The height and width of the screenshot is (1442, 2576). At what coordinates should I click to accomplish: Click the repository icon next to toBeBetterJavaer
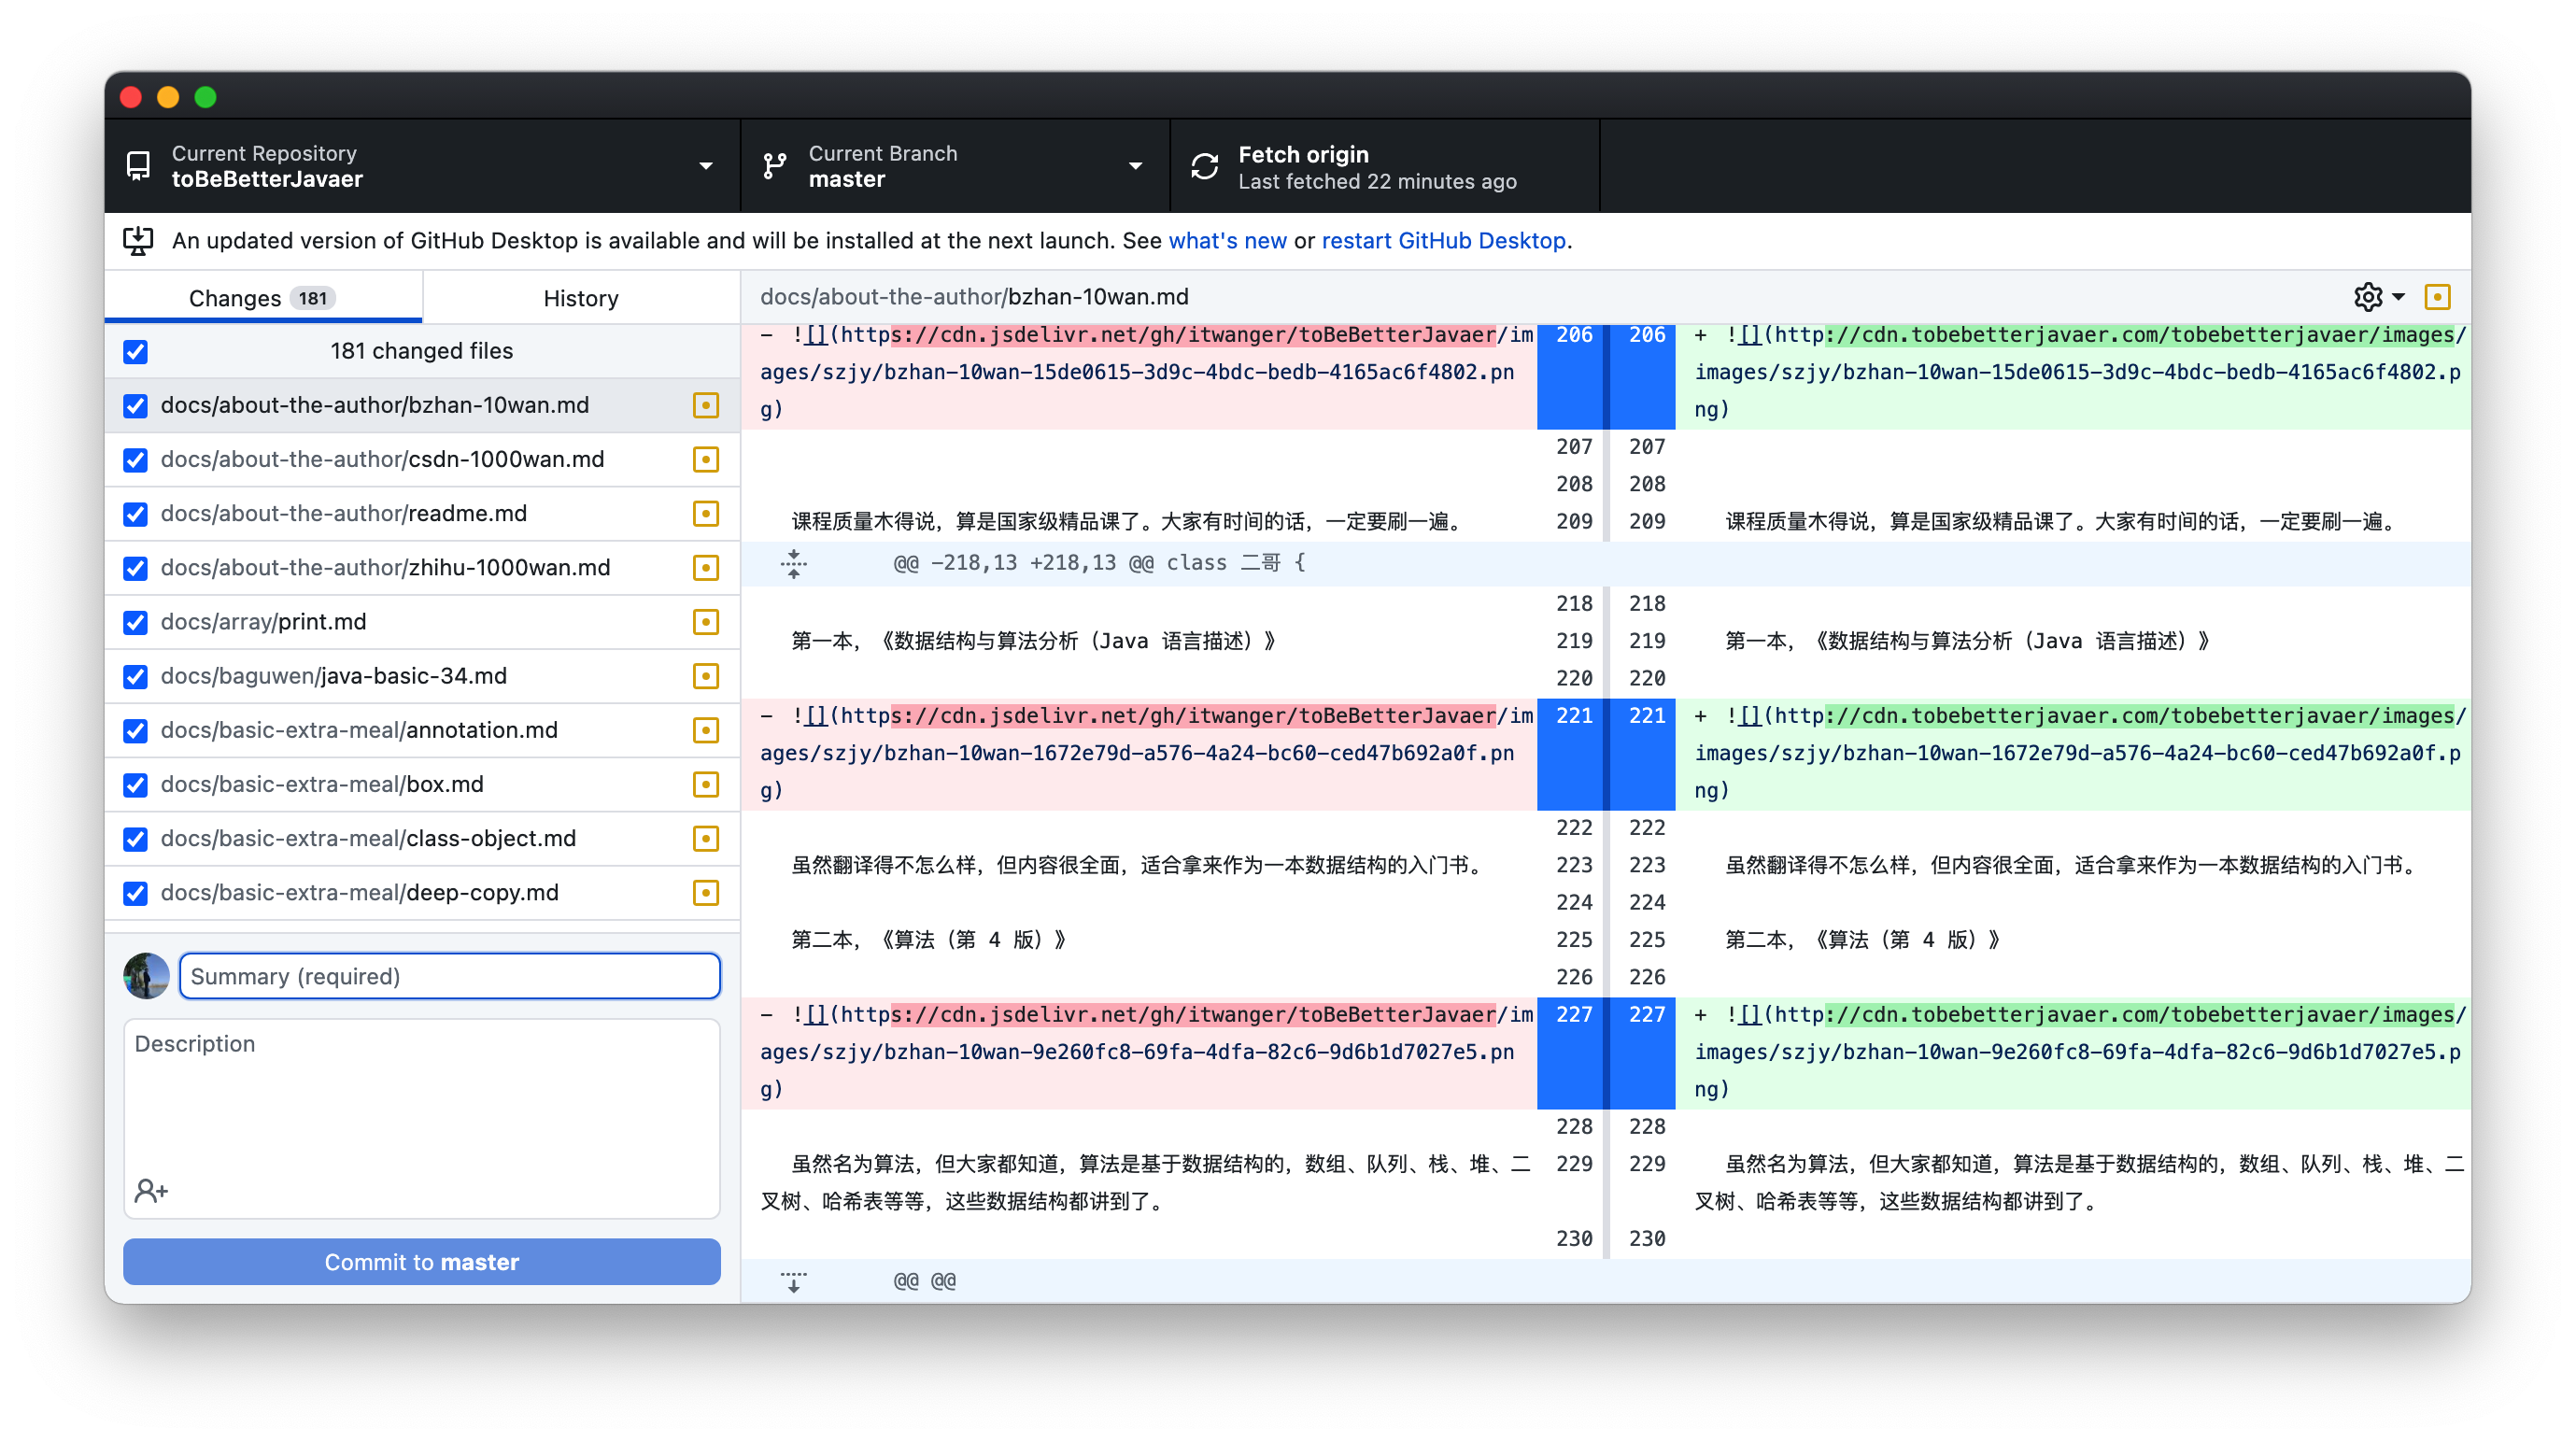tap(138, 166)
